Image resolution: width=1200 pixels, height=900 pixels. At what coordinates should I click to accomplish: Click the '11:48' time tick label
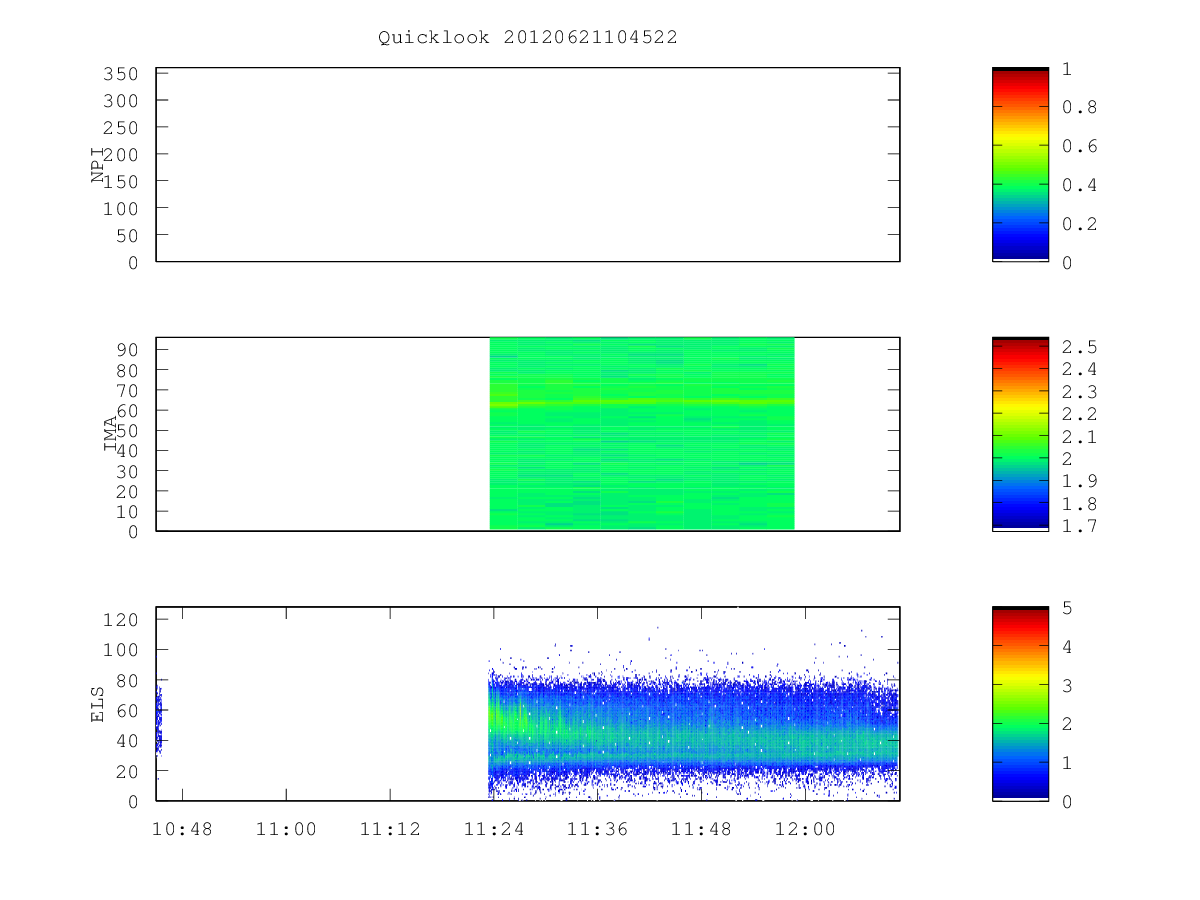(701, 829)
